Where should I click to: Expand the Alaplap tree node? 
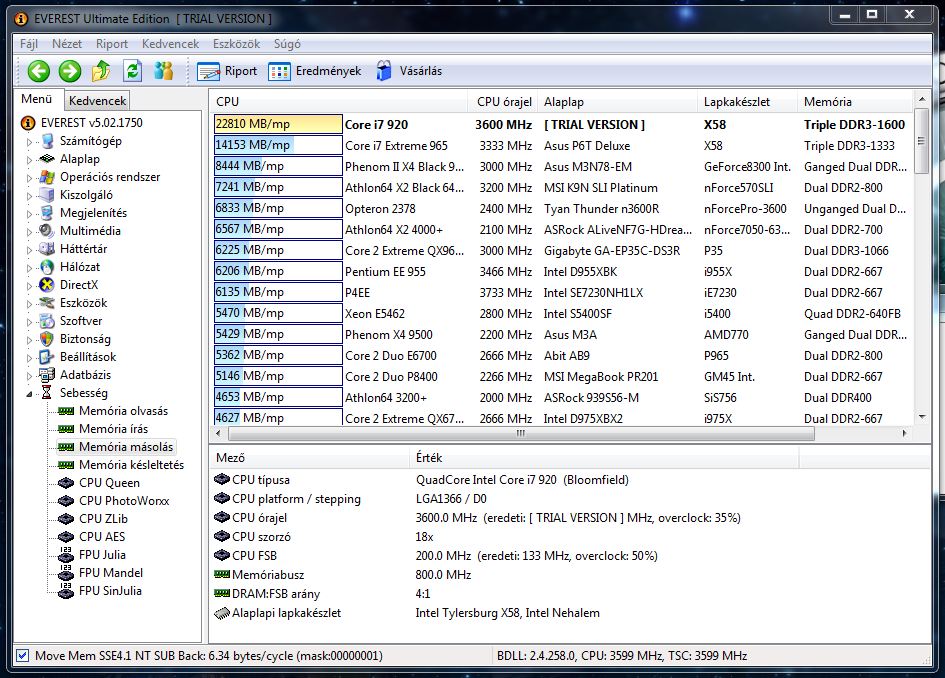coord(29,160)
